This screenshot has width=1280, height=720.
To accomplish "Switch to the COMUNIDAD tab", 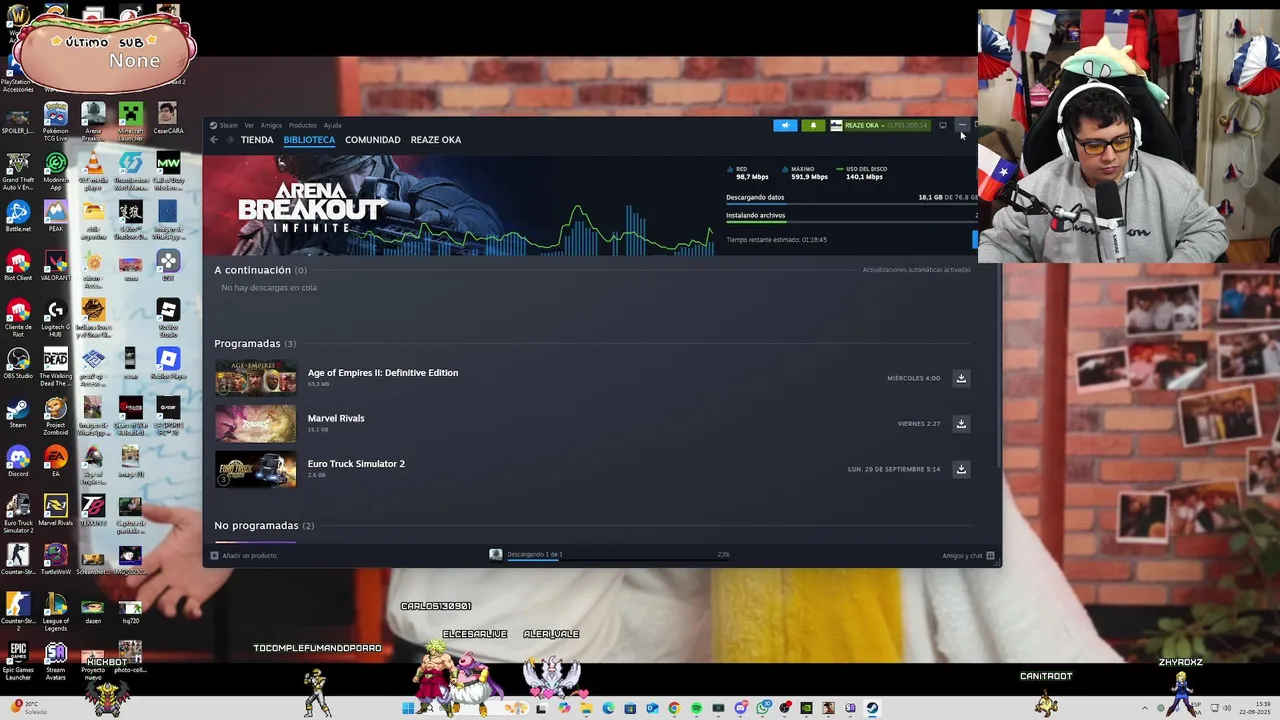I will 373,140.
